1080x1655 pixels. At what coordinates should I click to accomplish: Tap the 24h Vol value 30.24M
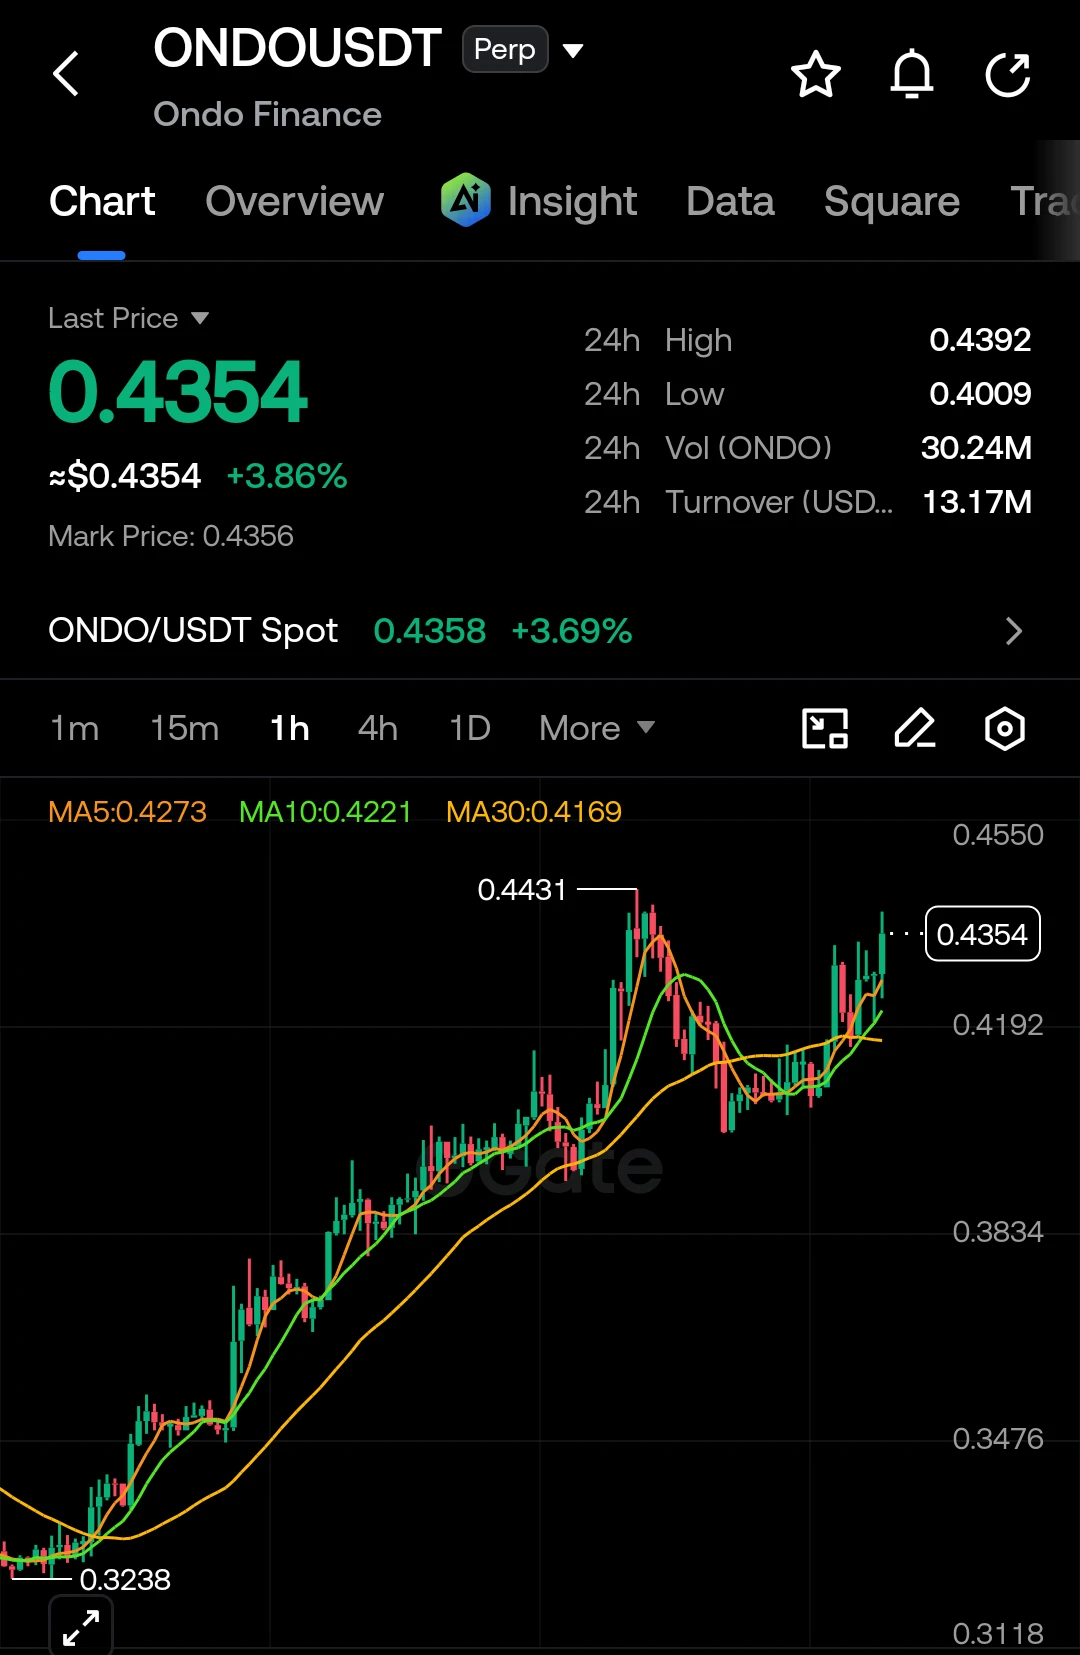click(976, 448)
